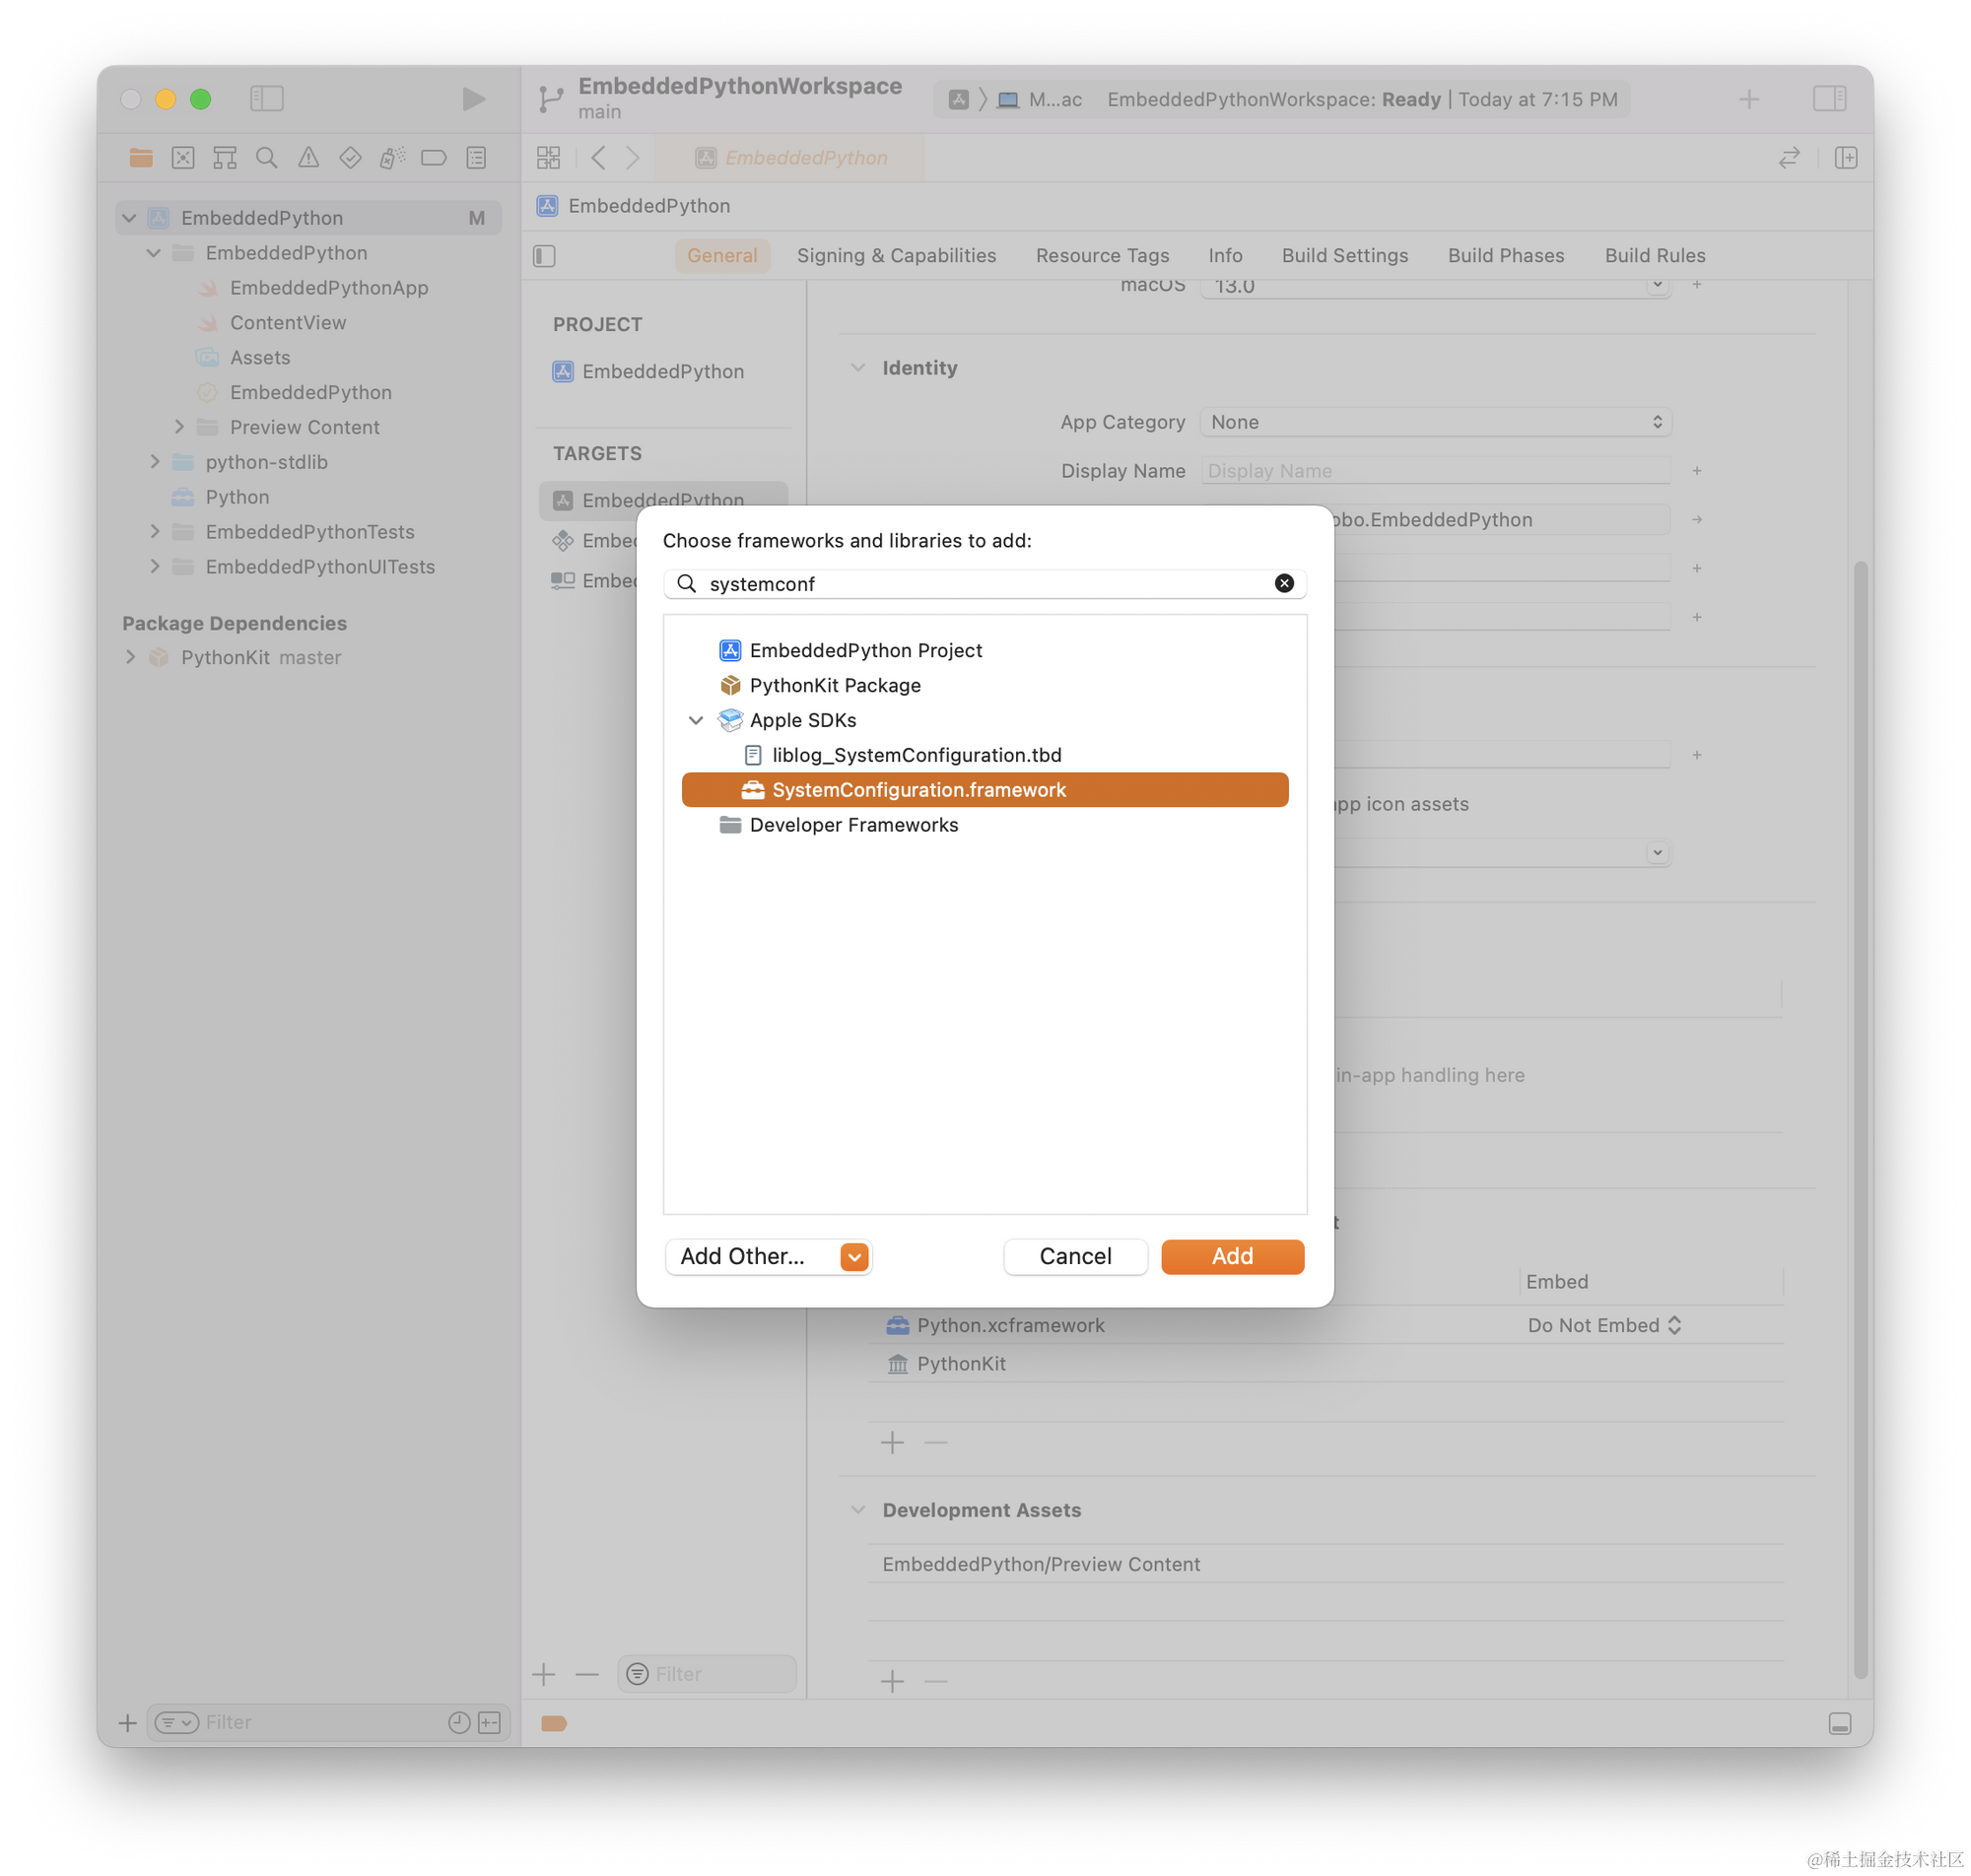Viewport: 1971px width, 1876px height.
Task: Expand the EmbeddedPythonTests group
Action: pyautogui.click(x=154, y=531)
